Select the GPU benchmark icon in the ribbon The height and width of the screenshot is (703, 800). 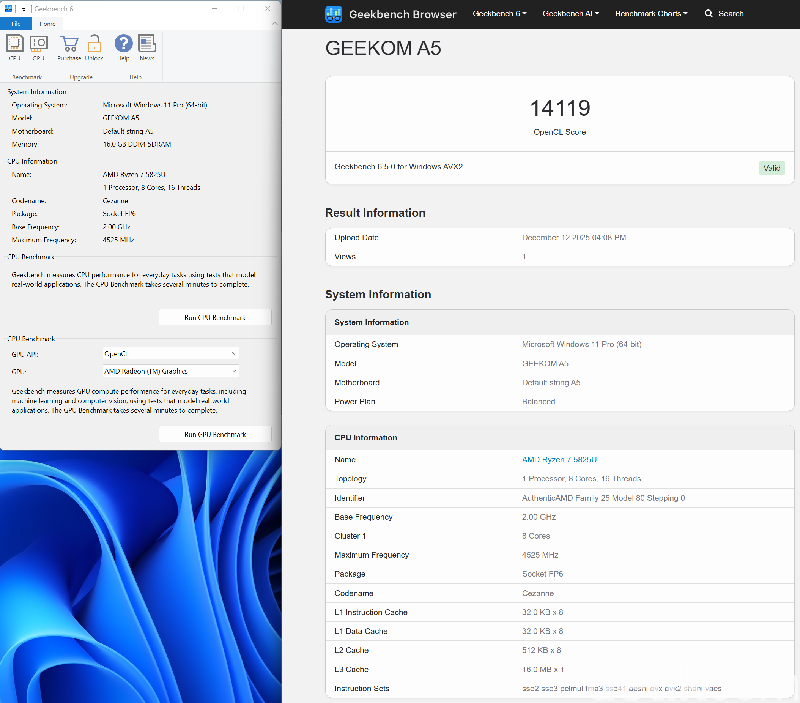[39, 44]
